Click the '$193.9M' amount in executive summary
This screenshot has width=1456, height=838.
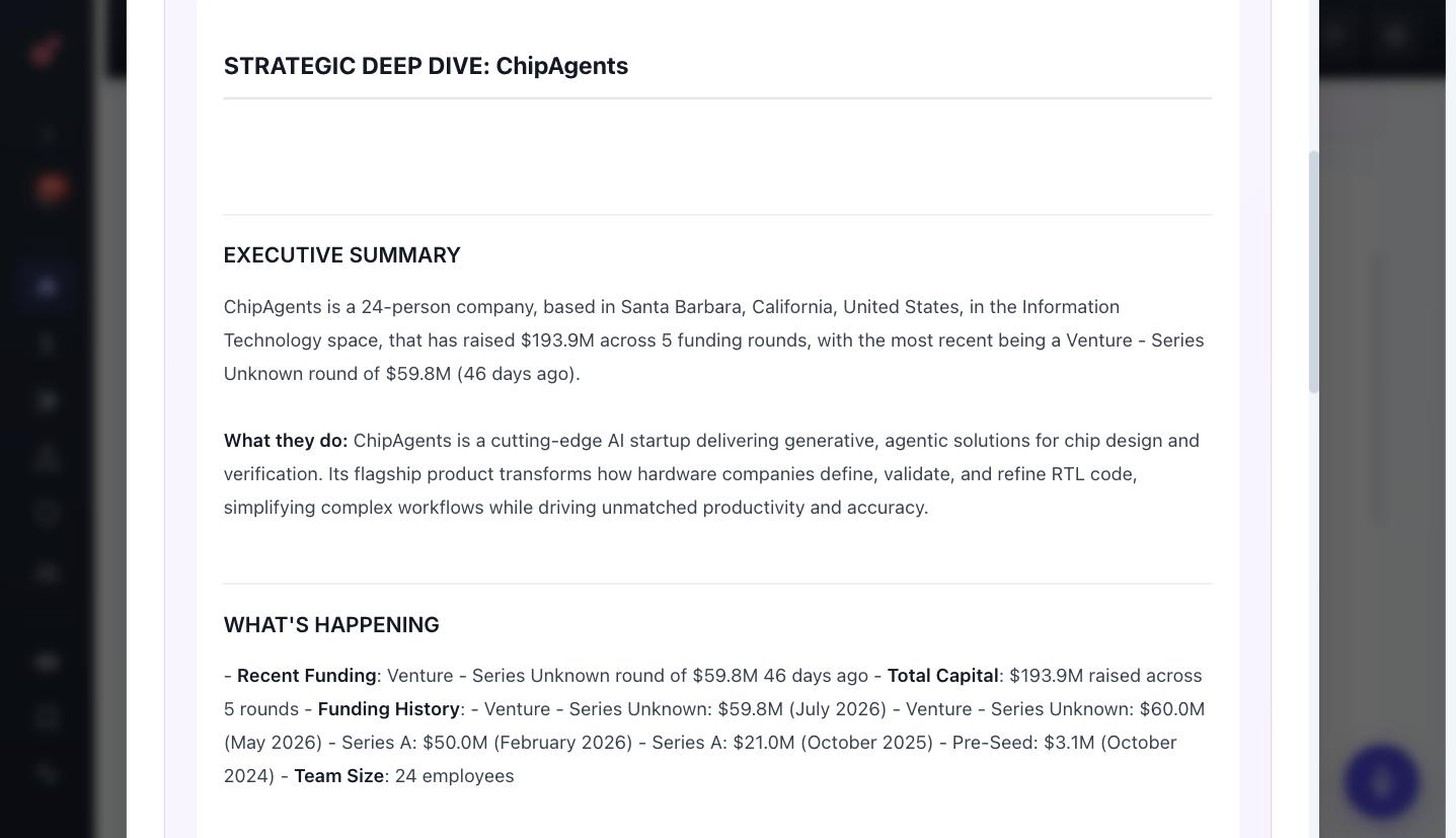(558, 340)
